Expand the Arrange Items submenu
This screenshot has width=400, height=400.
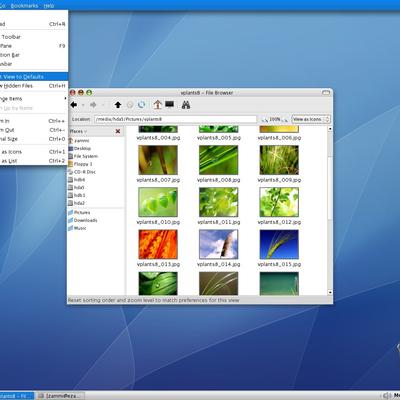(33, 99)
